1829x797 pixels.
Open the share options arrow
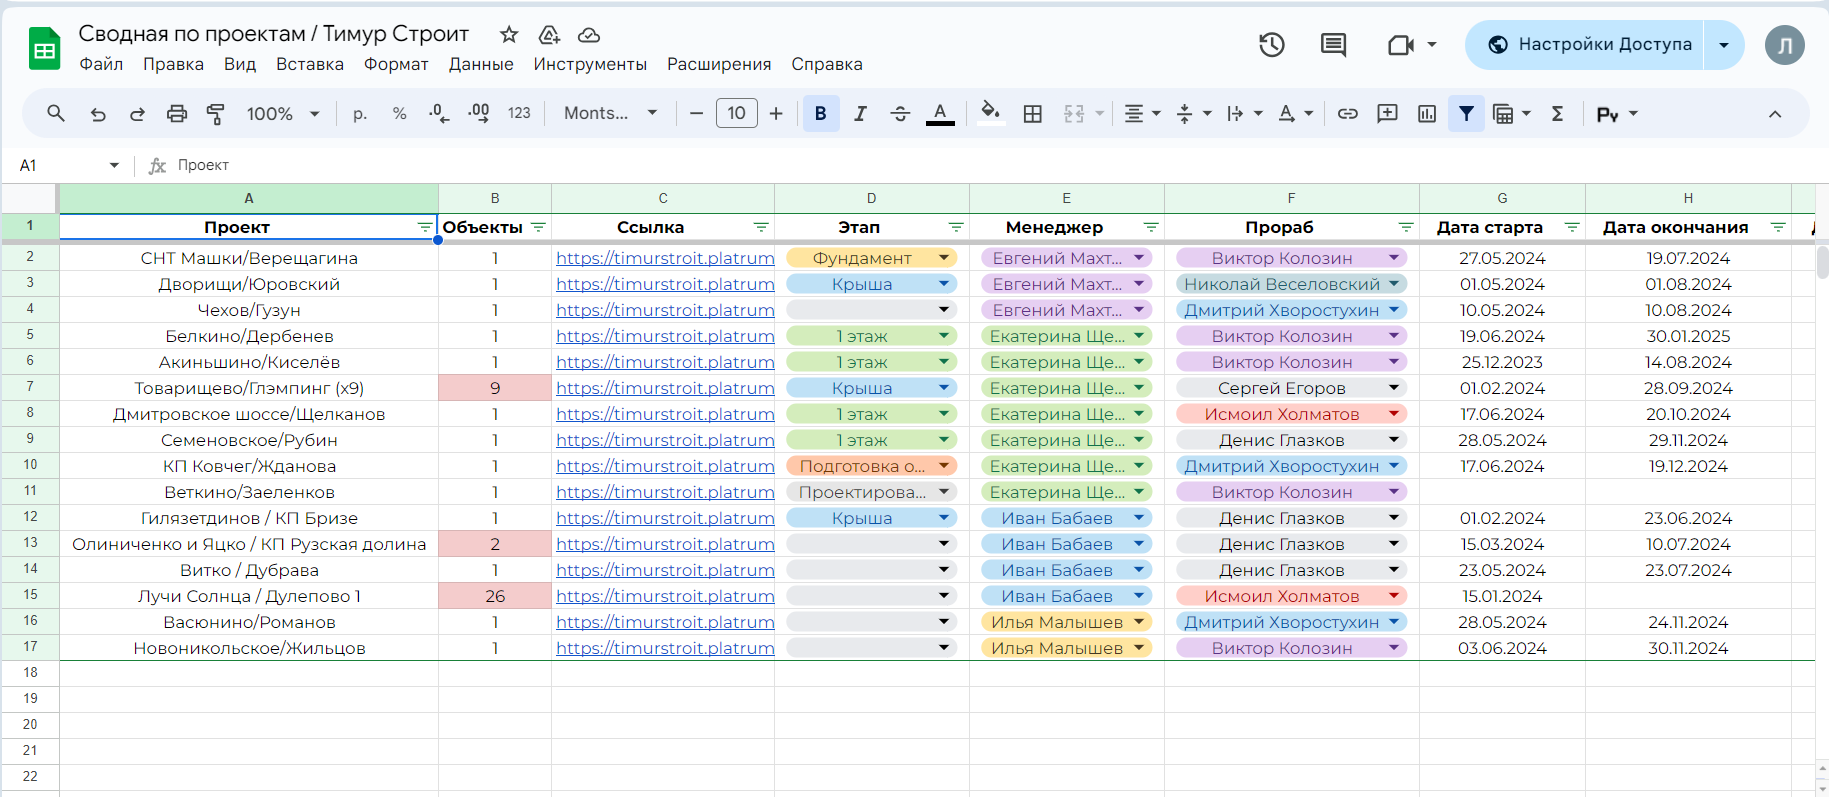1724,45
